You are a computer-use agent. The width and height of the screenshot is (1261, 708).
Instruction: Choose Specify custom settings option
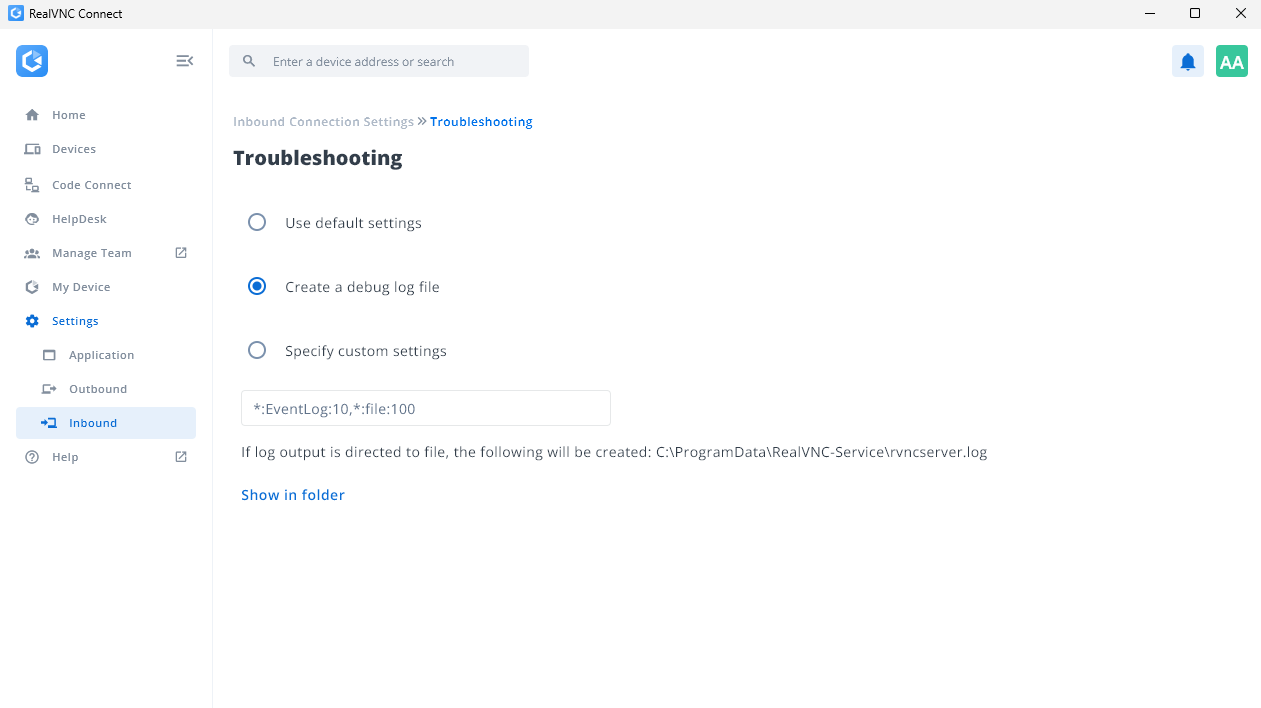pyautogui.click(x=257, y=350)
